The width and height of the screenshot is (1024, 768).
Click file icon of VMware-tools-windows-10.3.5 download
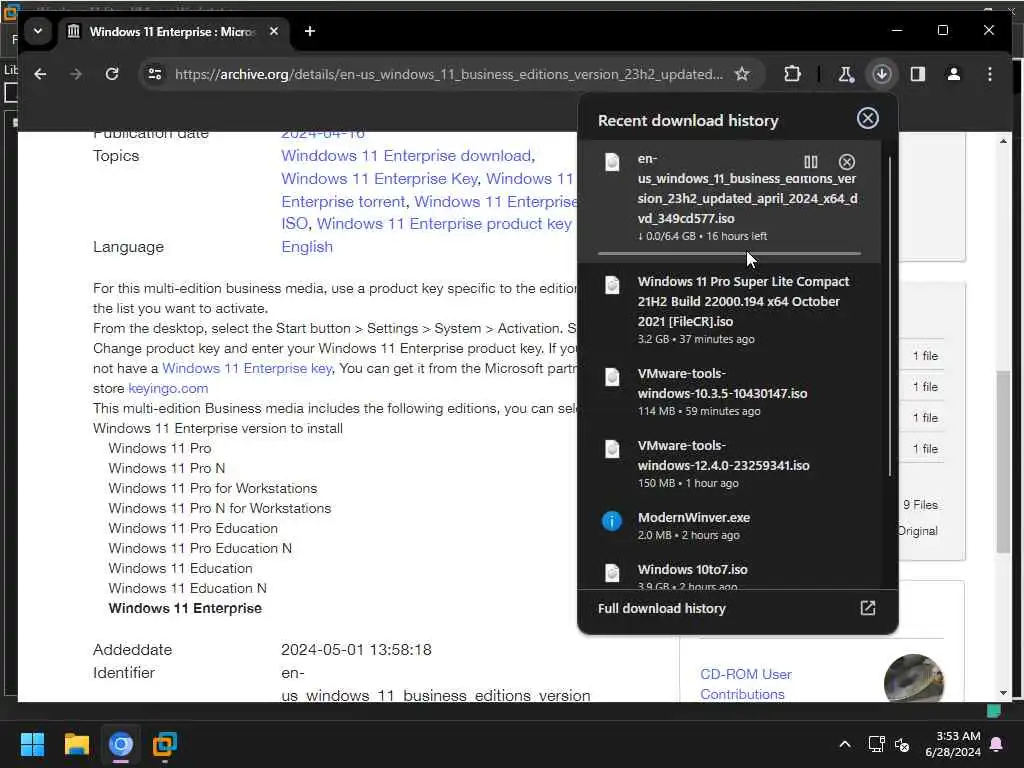612,377
